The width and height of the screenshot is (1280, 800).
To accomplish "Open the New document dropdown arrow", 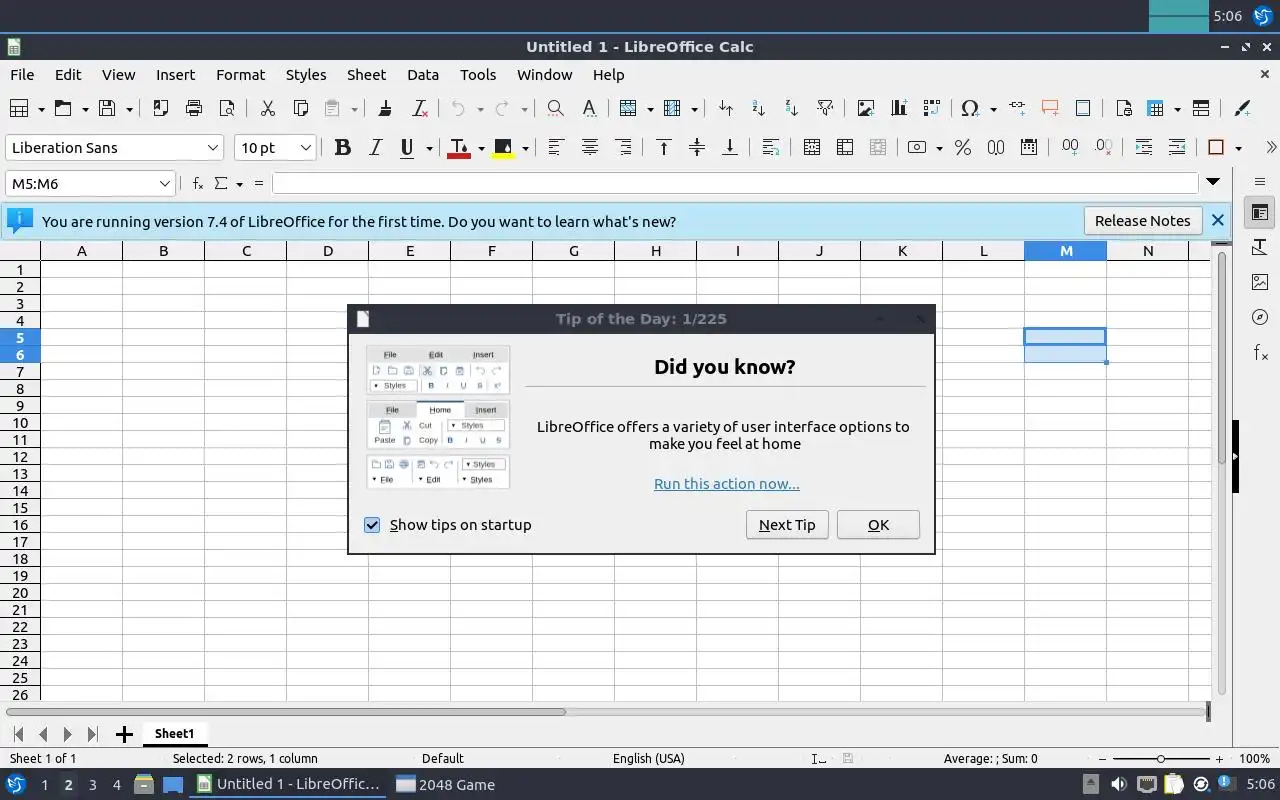I will (x=41, y=108).
